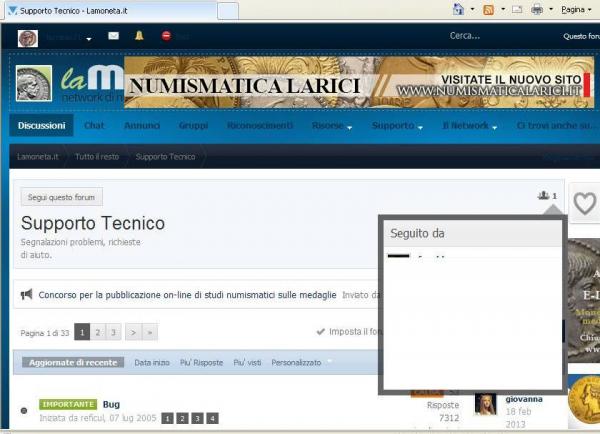Expand the Risorse menu

(331, 126)
